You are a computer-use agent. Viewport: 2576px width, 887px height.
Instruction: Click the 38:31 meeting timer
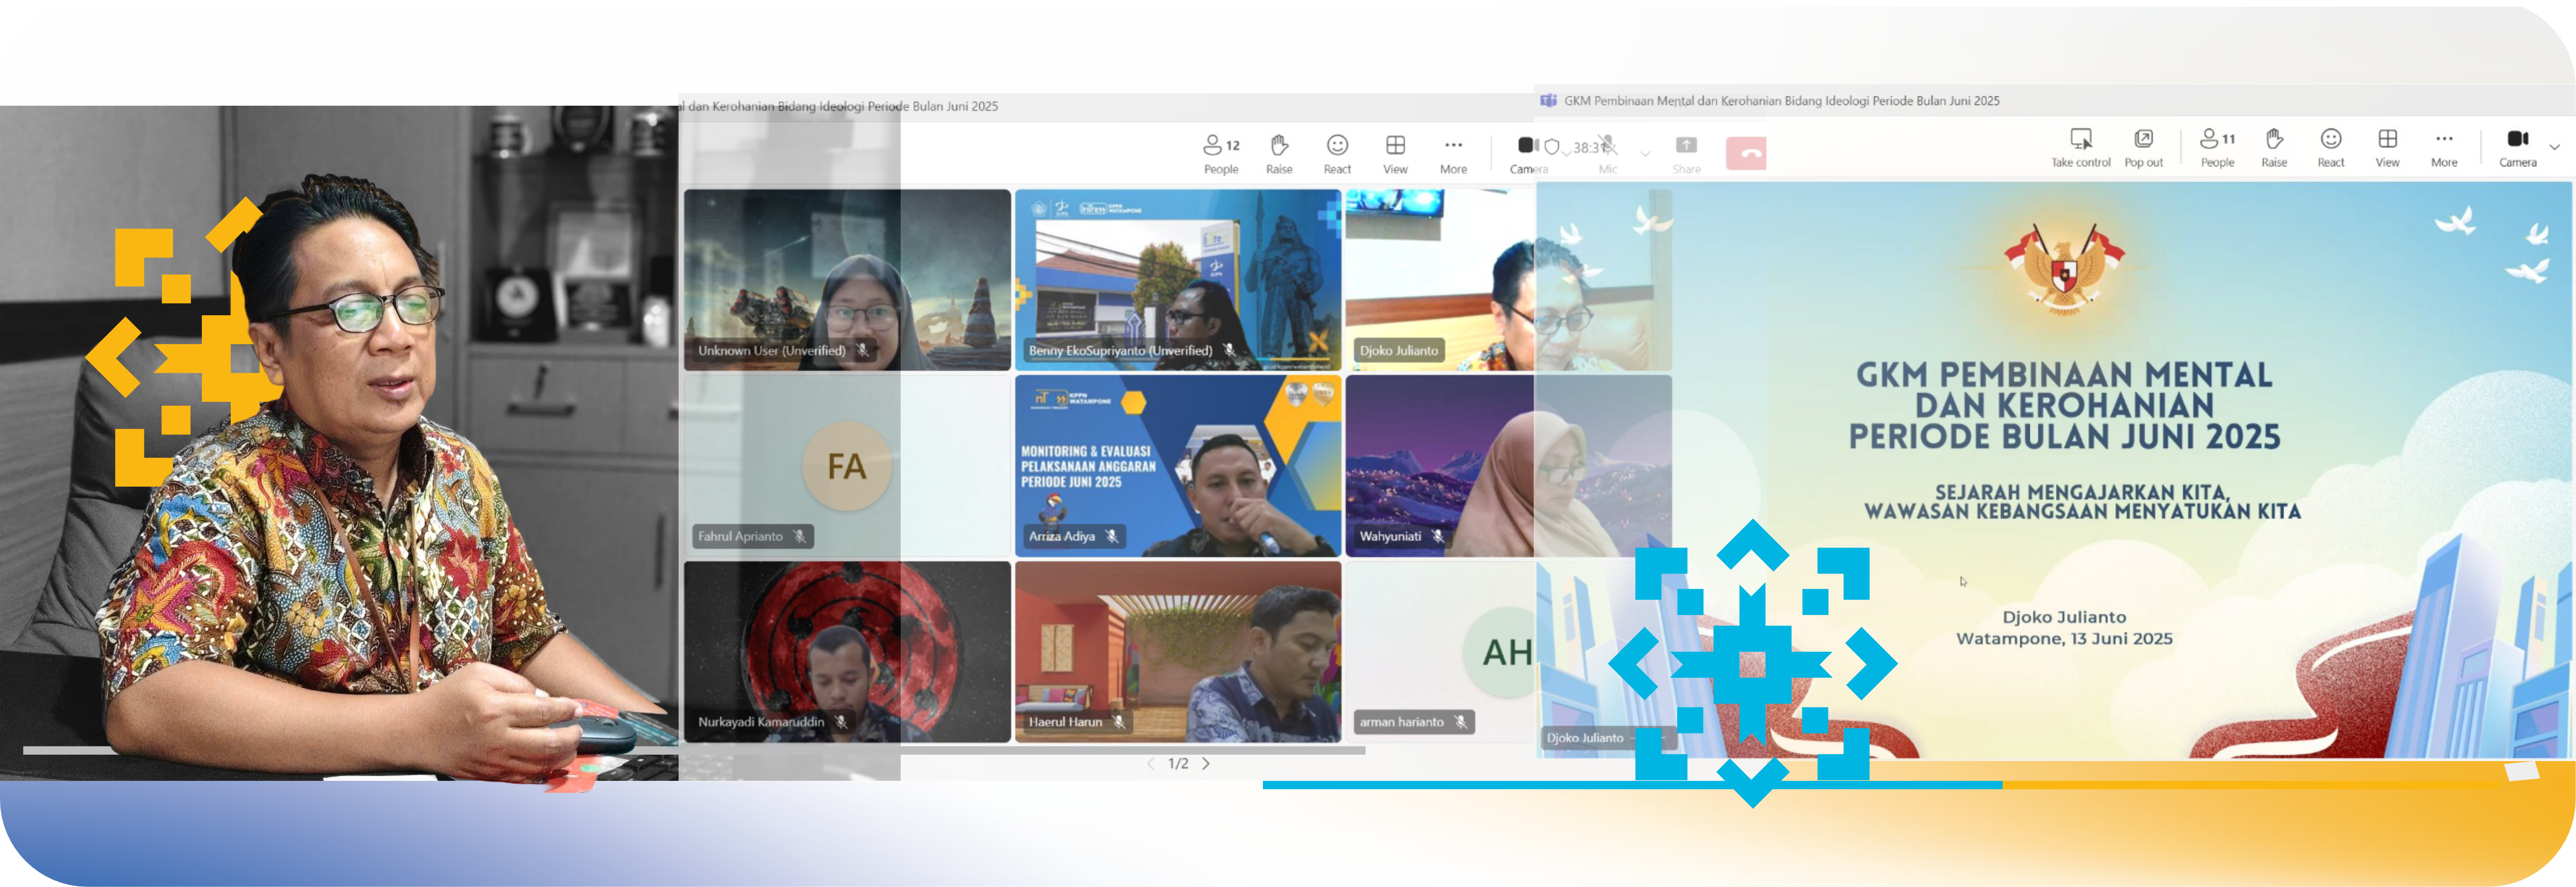coord(1589,147)
